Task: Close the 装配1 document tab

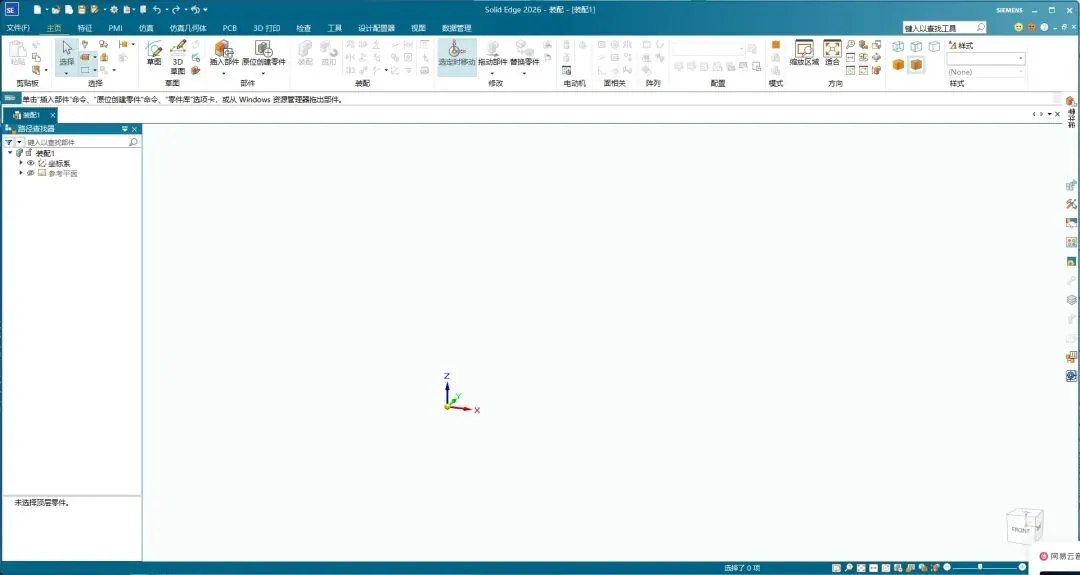Action: tap(52, 115)
